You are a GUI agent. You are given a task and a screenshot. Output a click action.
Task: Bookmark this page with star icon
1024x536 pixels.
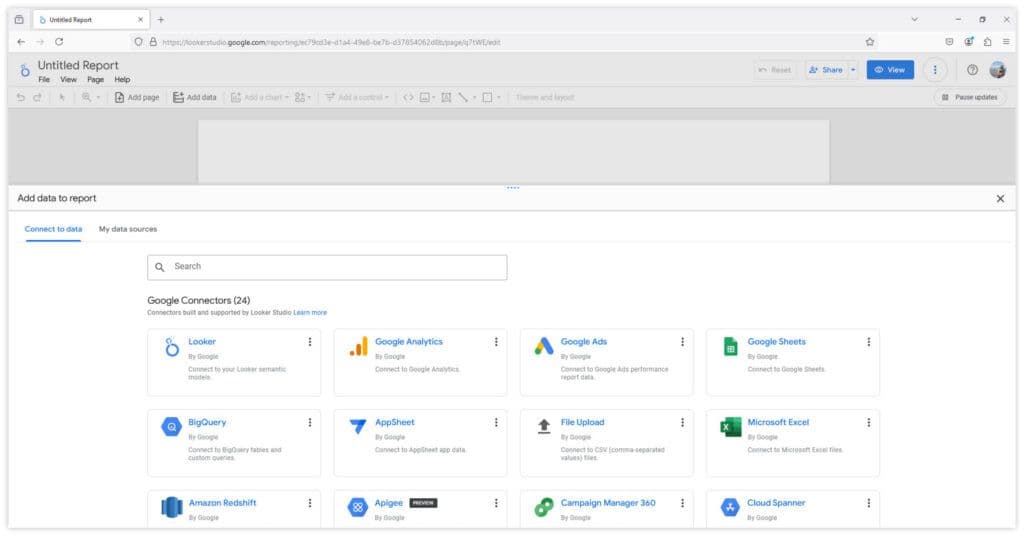pyautogui.click(x=870, y=42)
